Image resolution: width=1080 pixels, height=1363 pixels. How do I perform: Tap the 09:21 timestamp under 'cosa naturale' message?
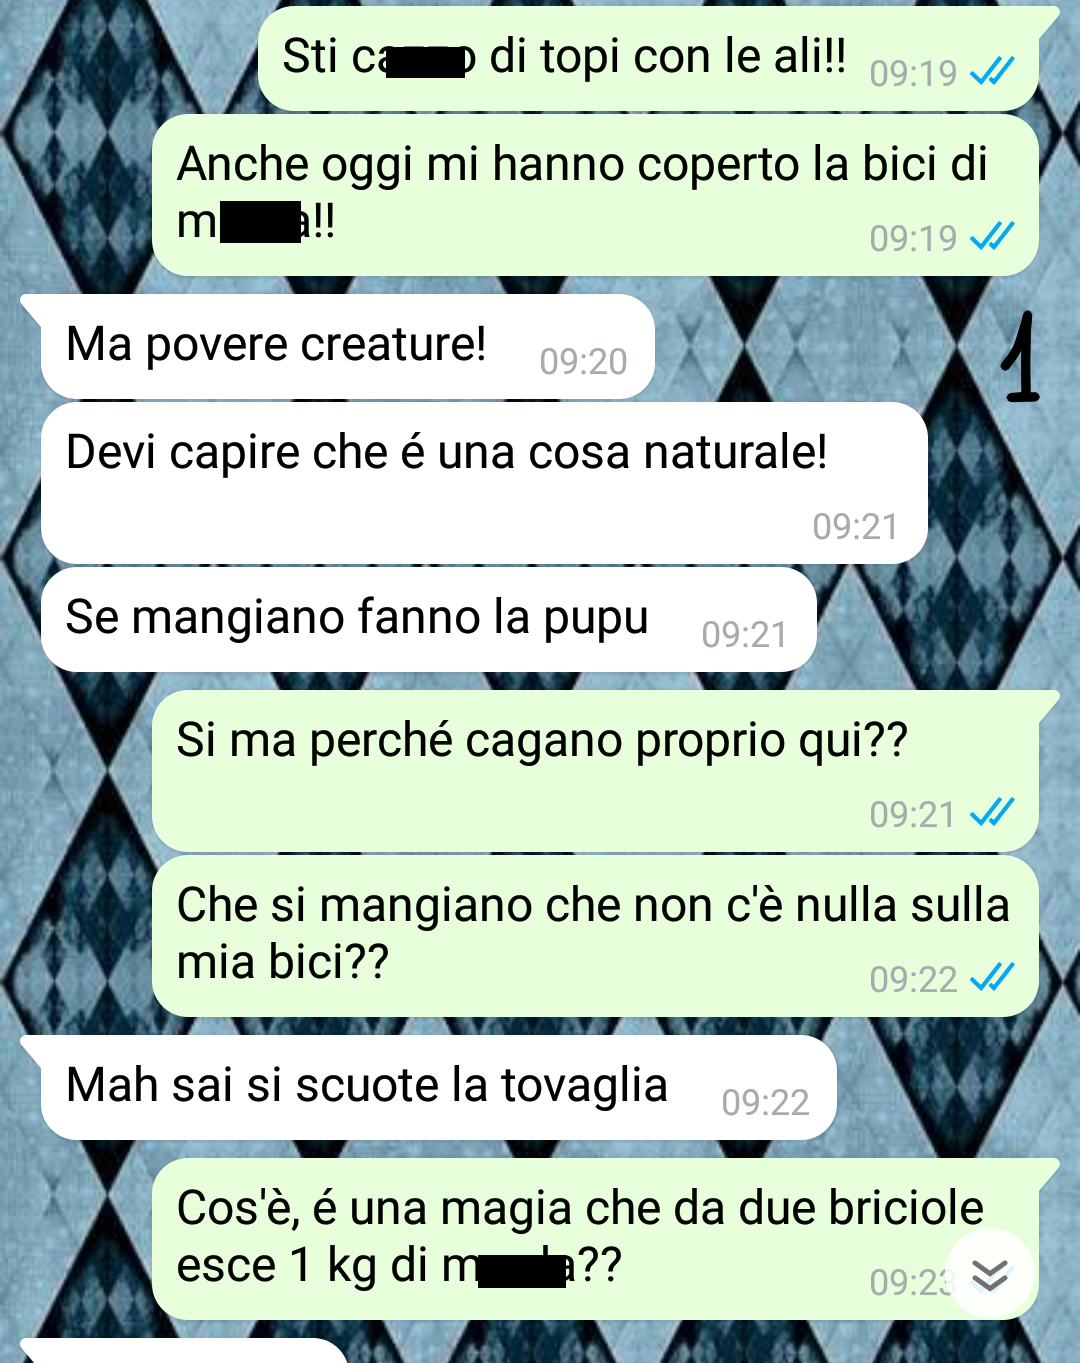855,526
